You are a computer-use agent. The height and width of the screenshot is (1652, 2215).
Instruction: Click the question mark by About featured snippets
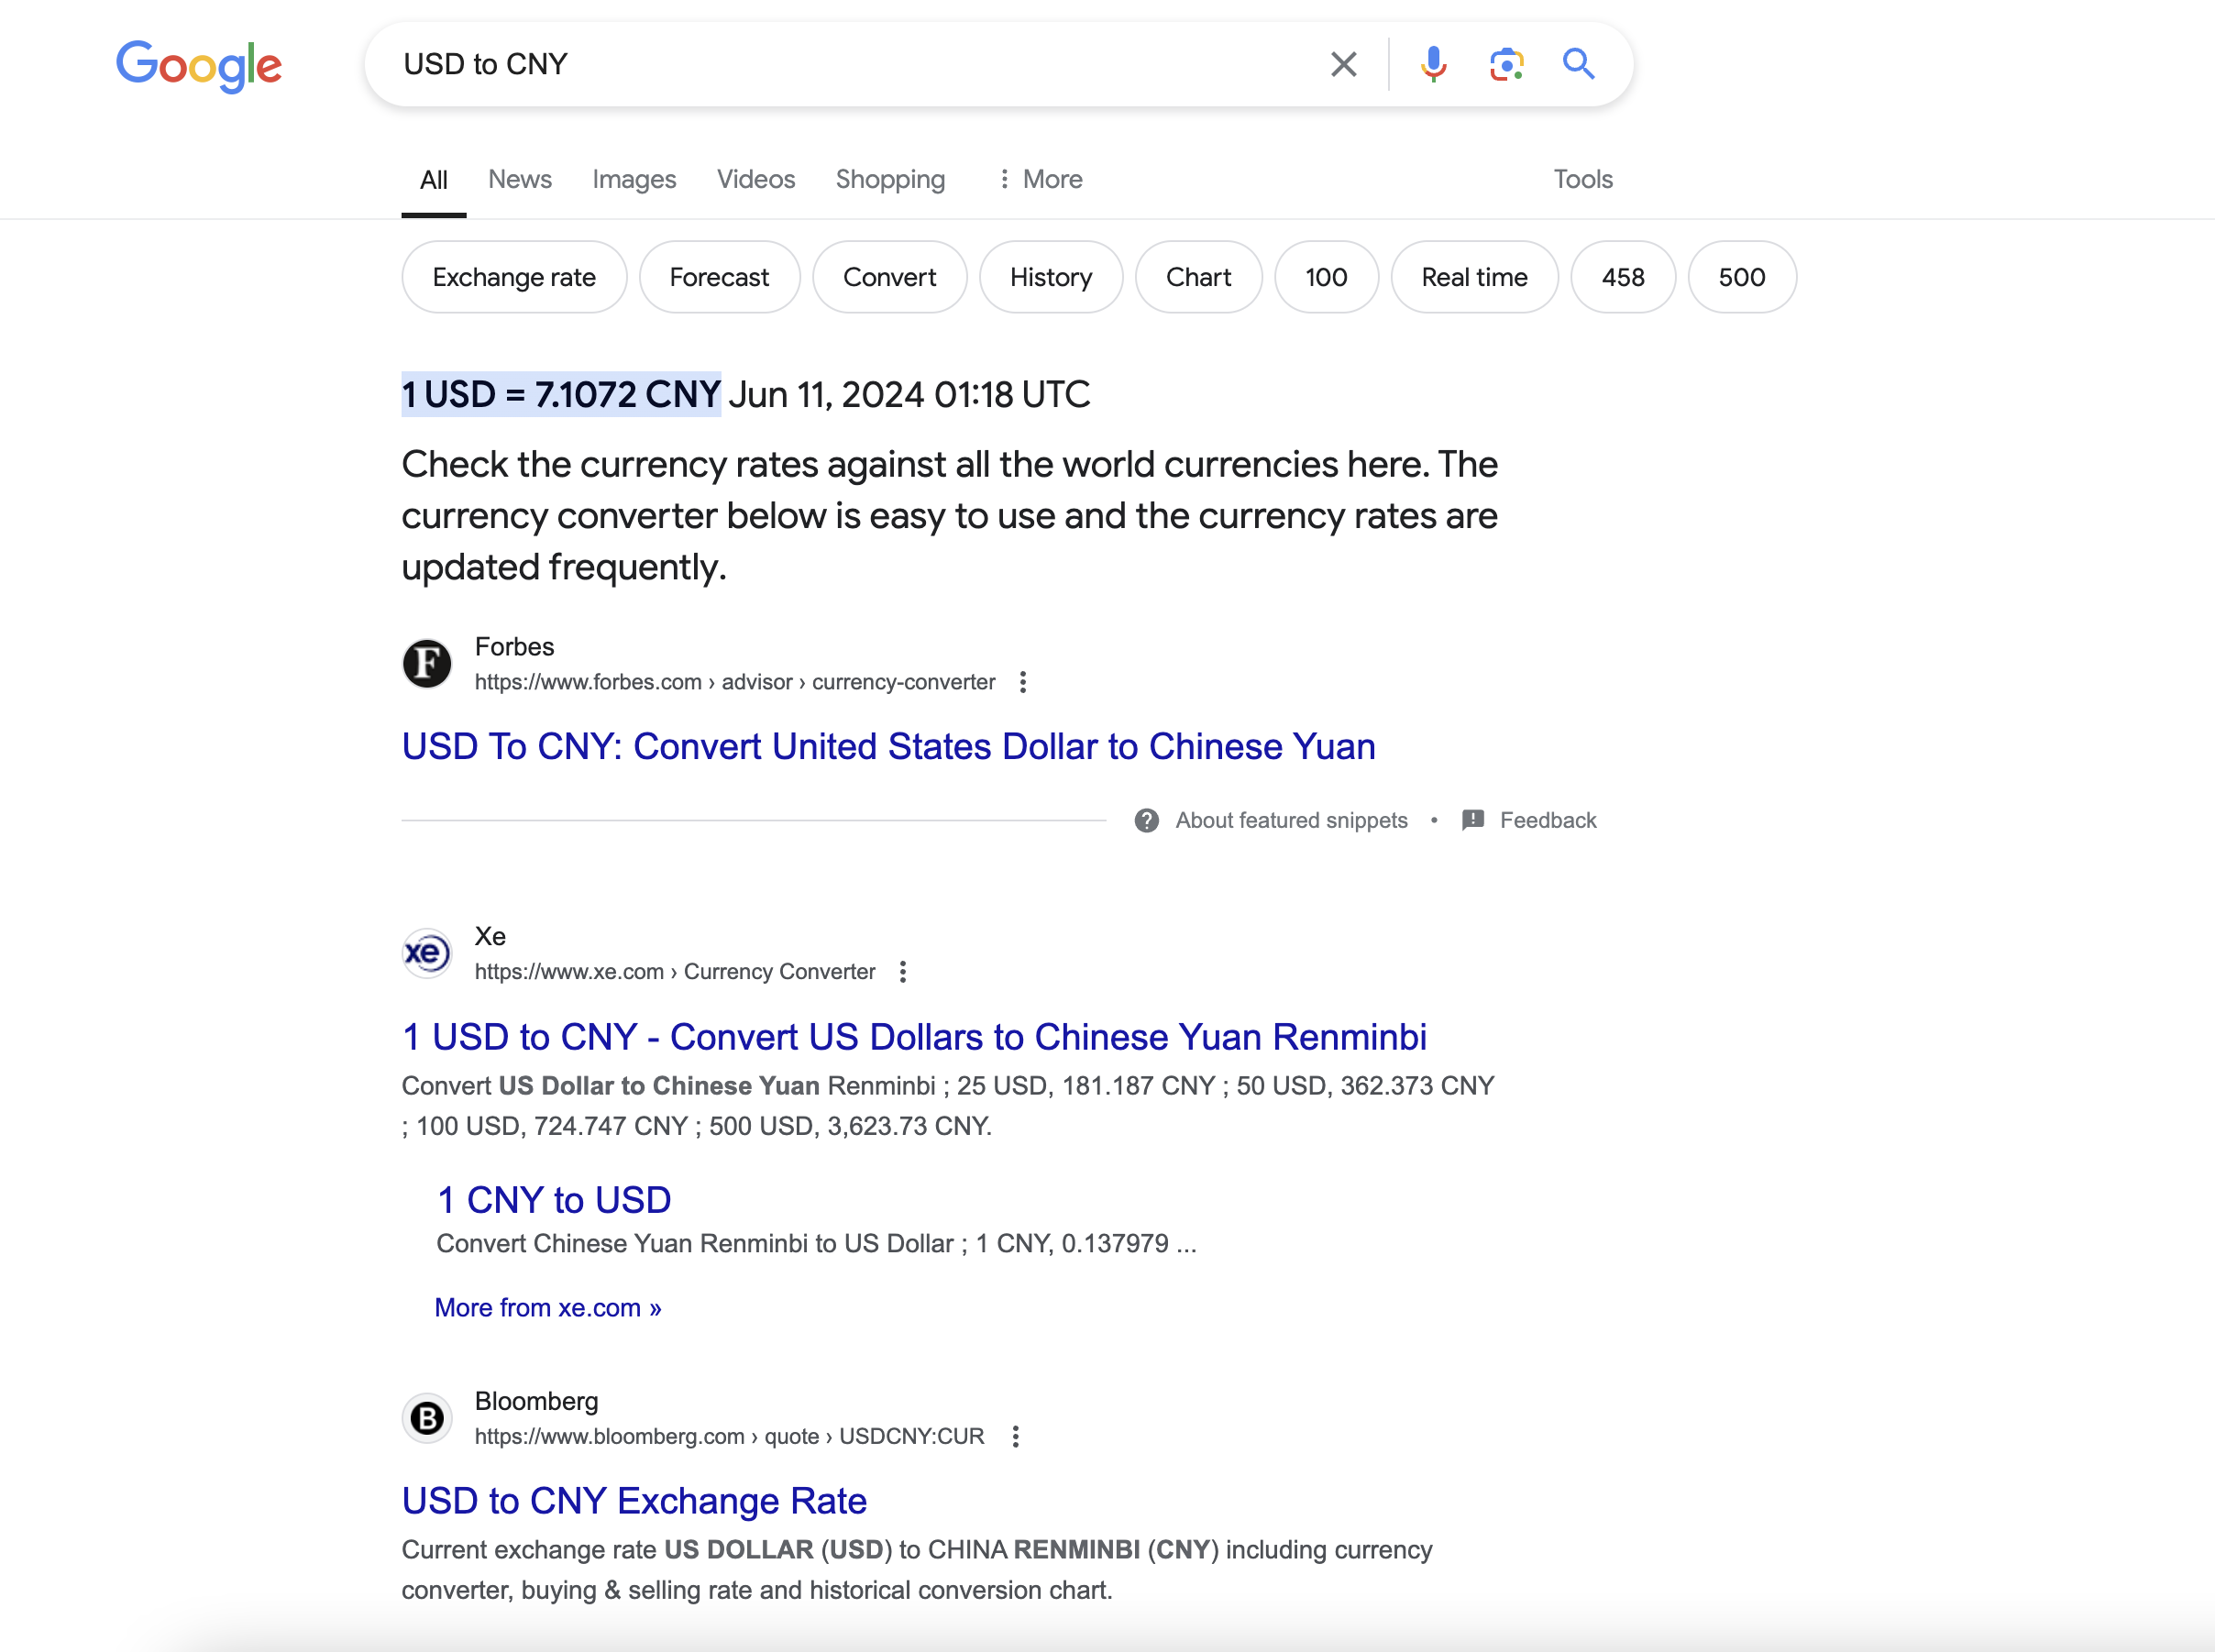(1145, 820)
